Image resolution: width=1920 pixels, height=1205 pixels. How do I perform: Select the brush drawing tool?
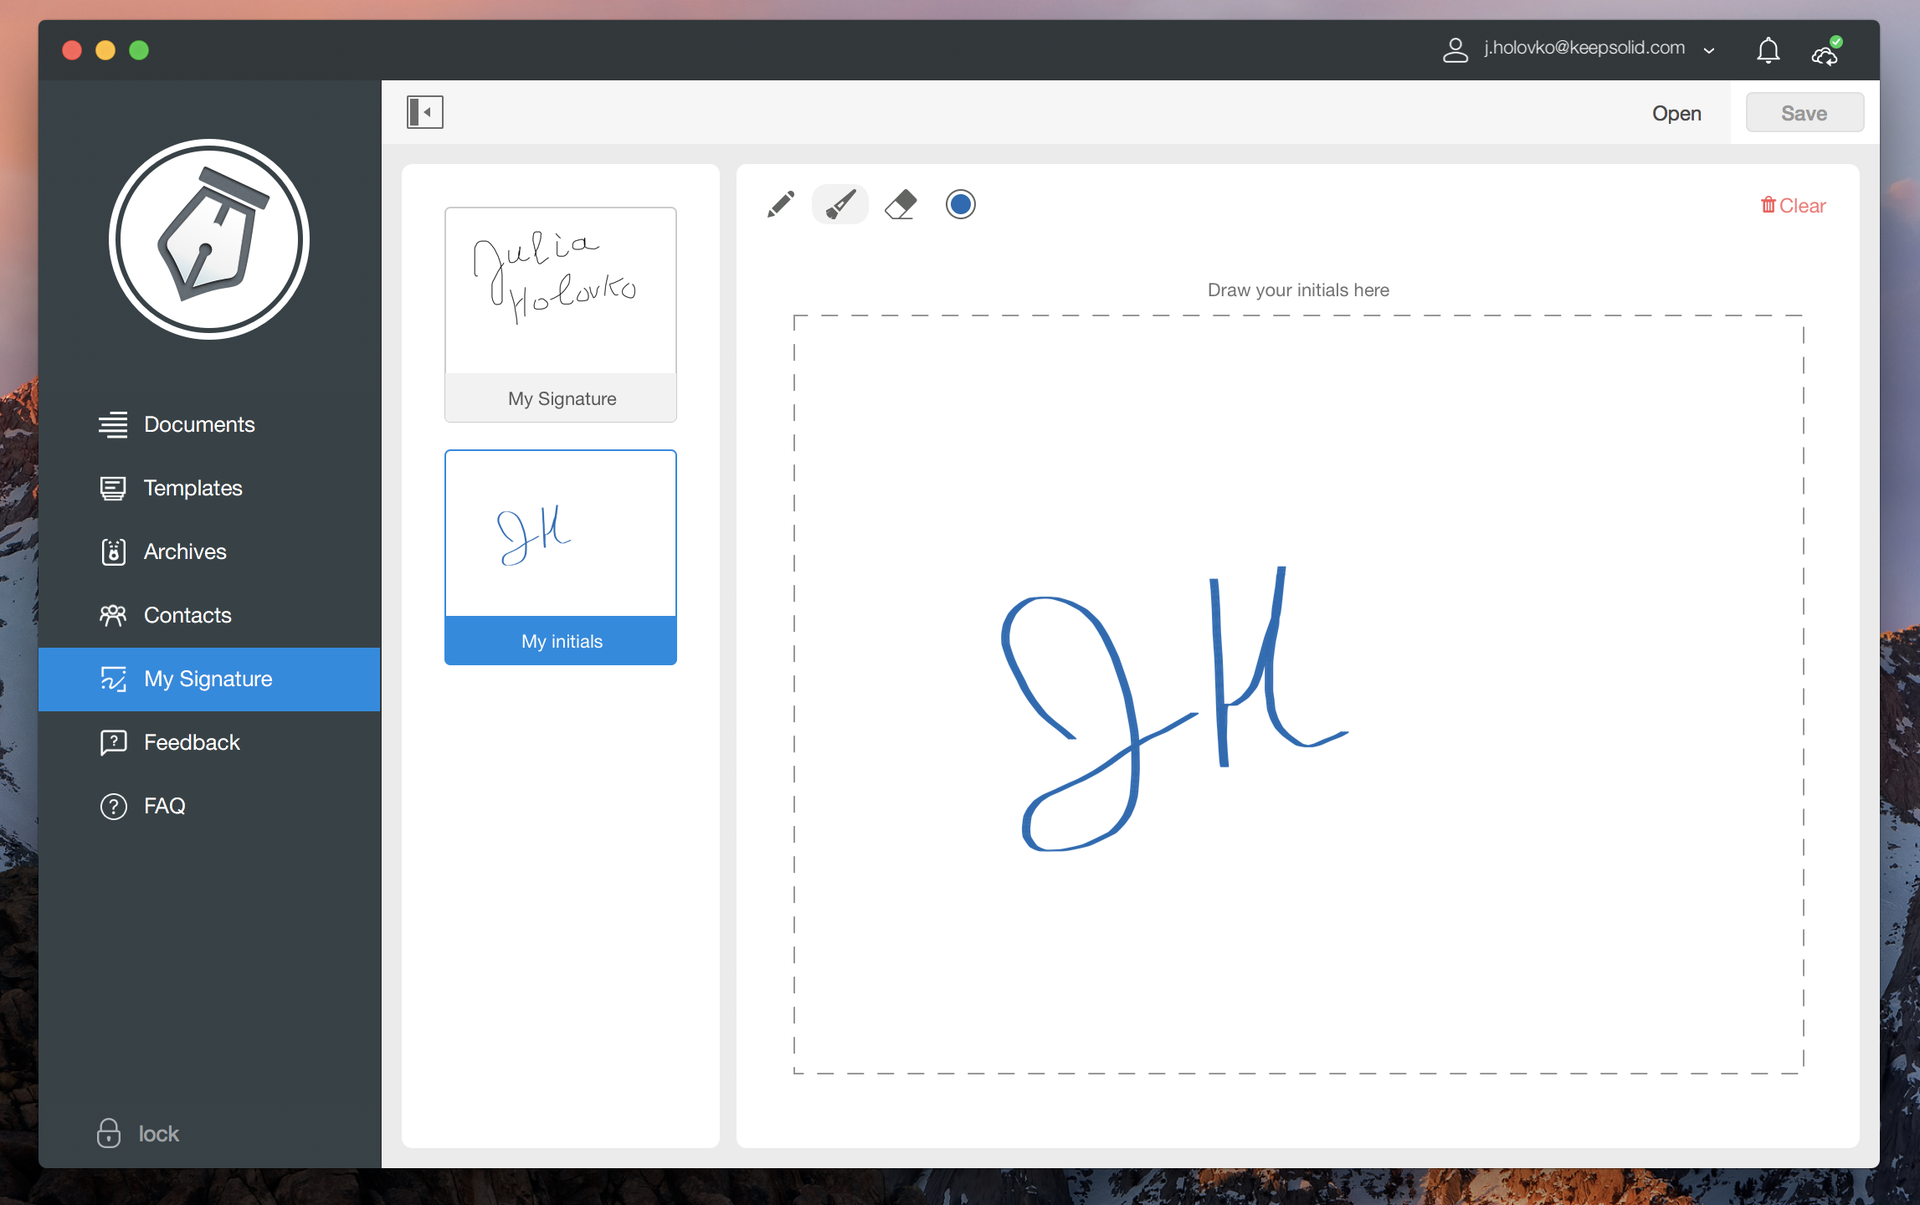tap(840, 205)
